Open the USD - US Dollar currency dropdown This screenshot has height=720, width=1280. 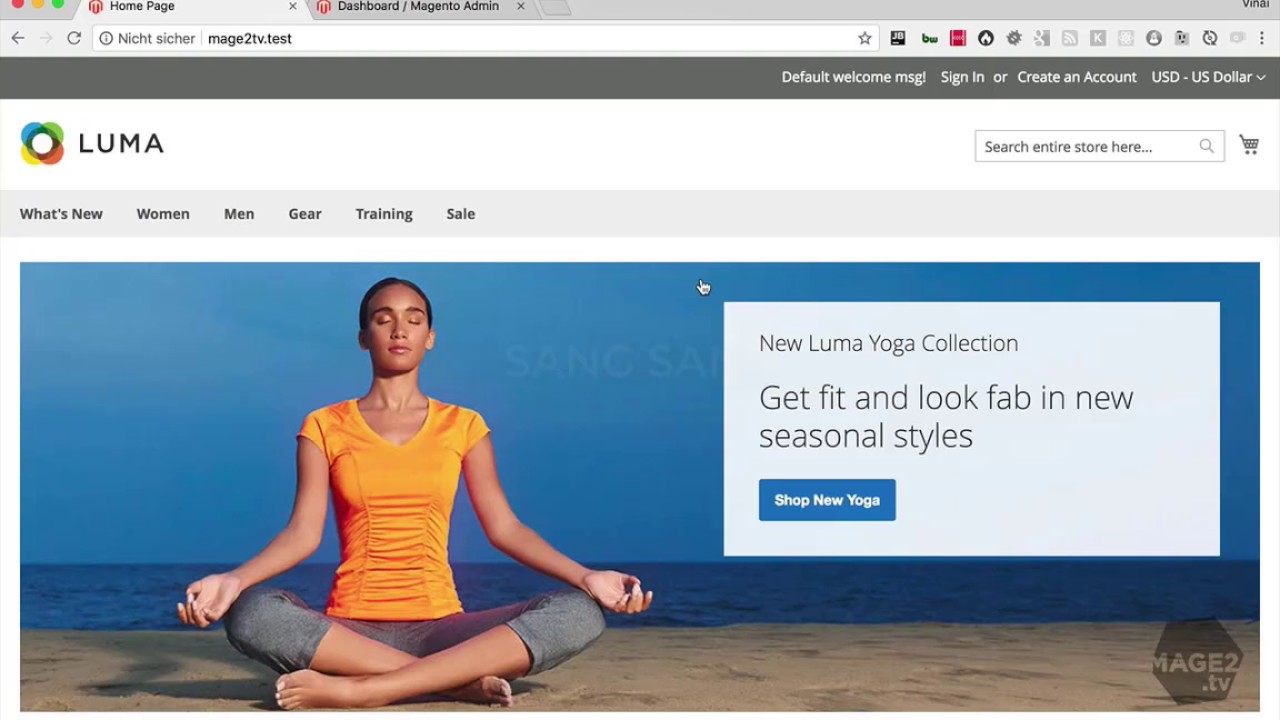(1208, 77)
